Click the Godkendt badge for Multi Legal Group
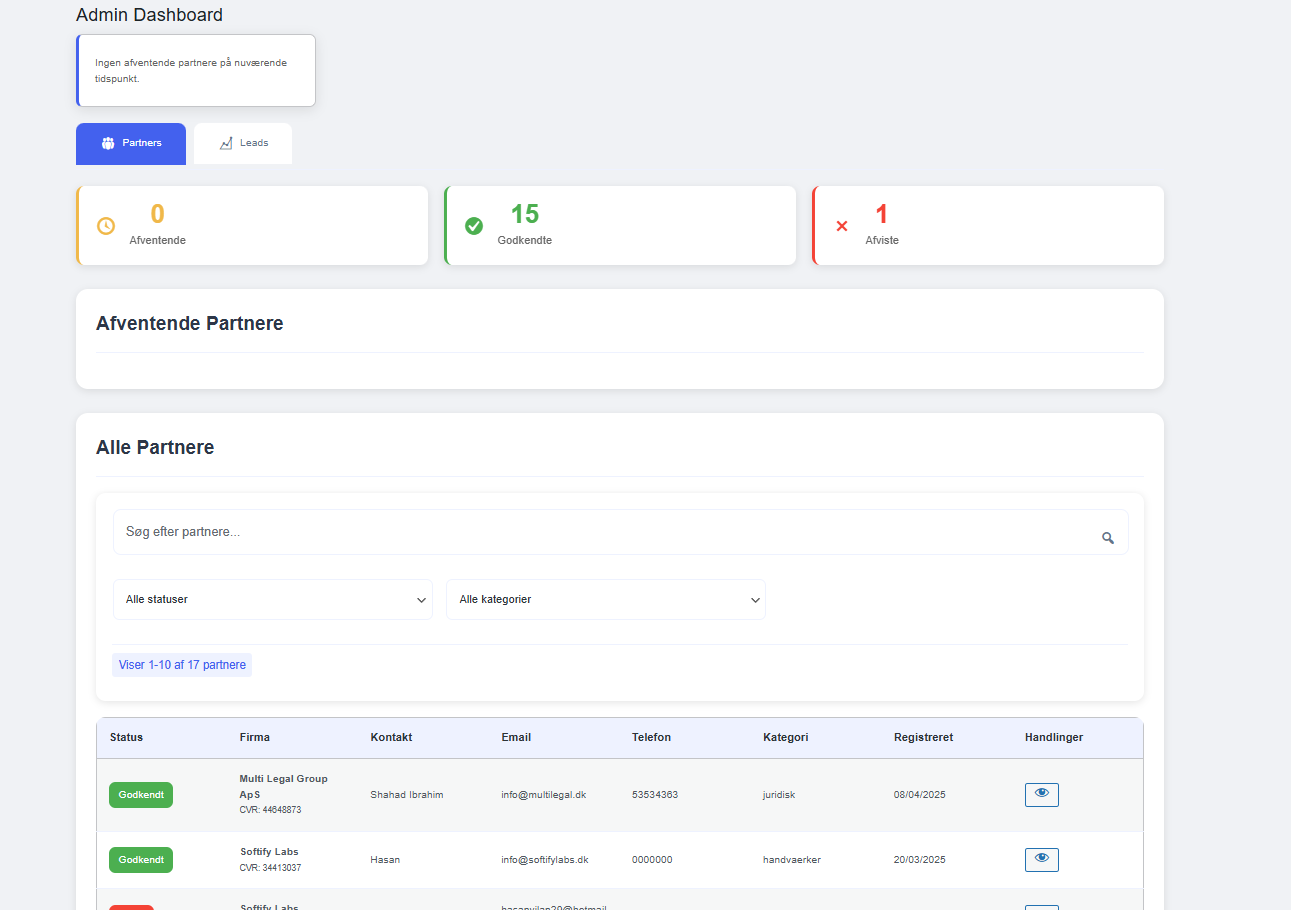This screenshot has height=910, width=1291. [x=141, y=795]
